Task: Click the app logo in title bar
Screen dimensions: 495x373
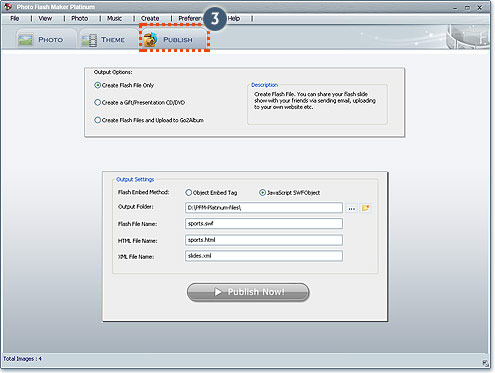Action: [7, 7]
